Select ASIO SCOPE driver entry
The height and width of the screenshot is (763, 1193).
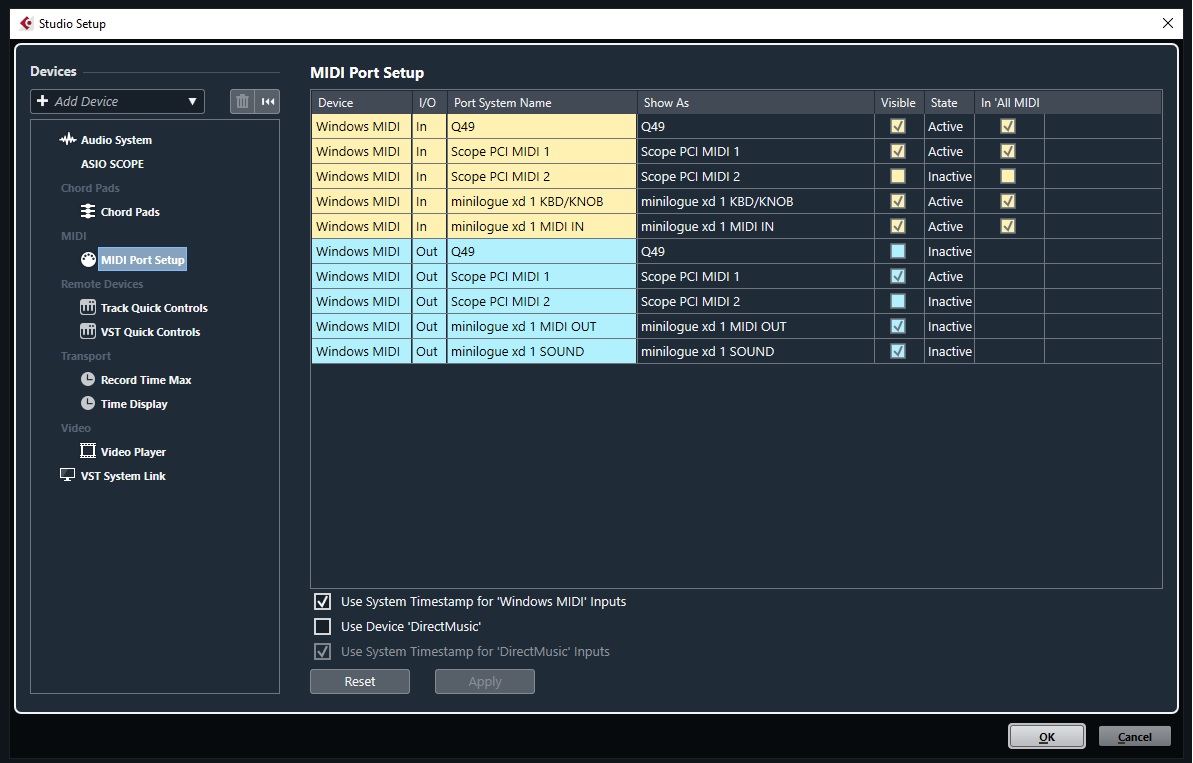(112, 164)
